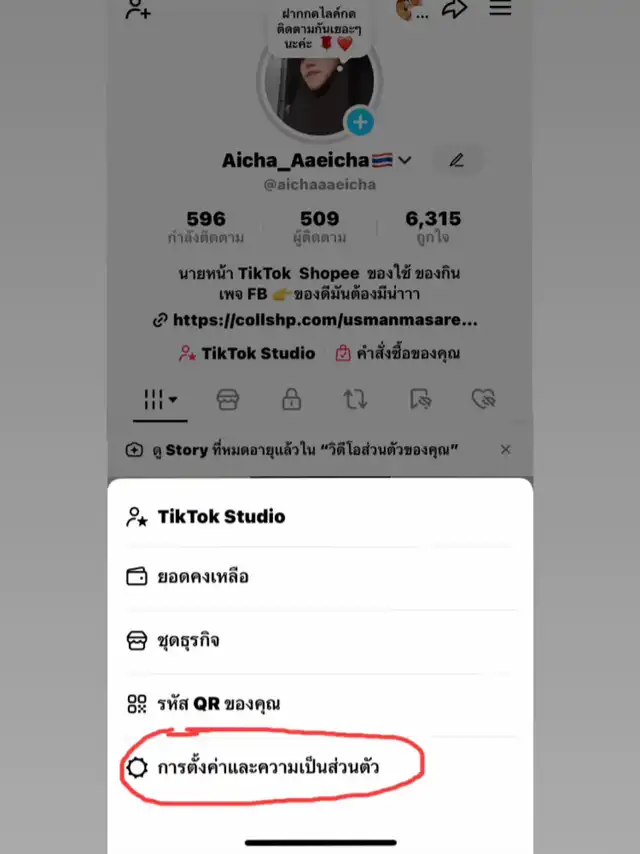Open the shop showcase tab icon
The height and width of the screenshot is (854, 640).
click(x=228, y=399)
